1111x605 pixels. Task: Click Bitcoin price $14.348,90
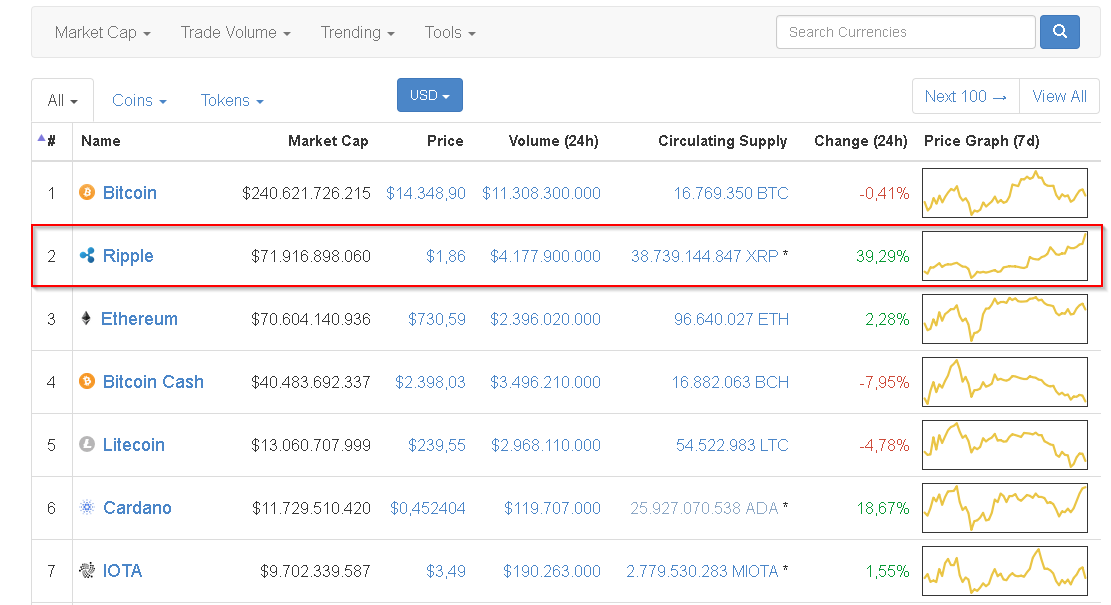[426, 193]
